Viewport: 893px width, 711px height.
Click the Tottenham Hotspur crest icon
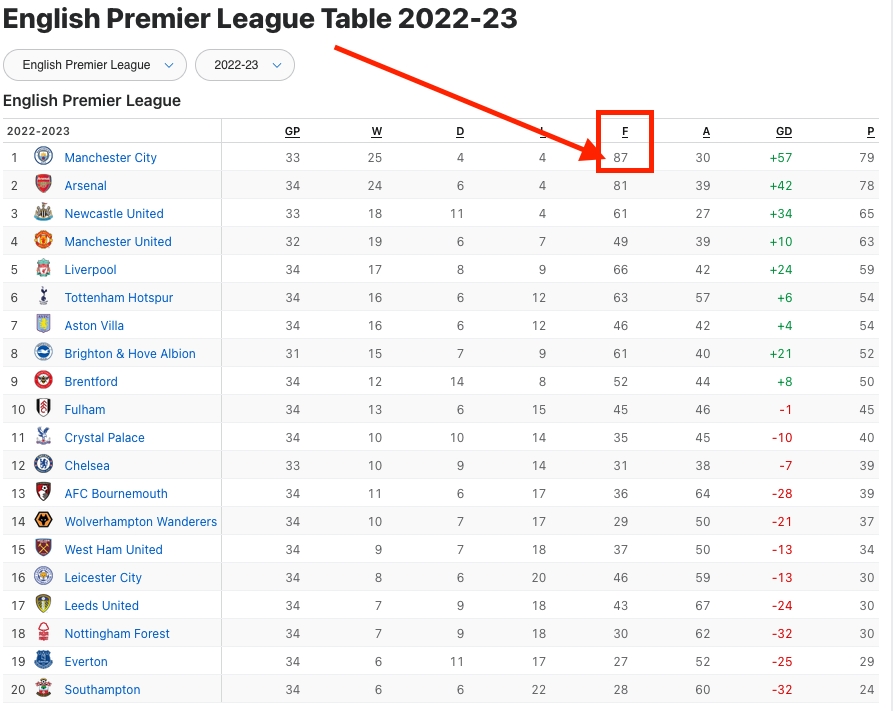coord(43,297)
